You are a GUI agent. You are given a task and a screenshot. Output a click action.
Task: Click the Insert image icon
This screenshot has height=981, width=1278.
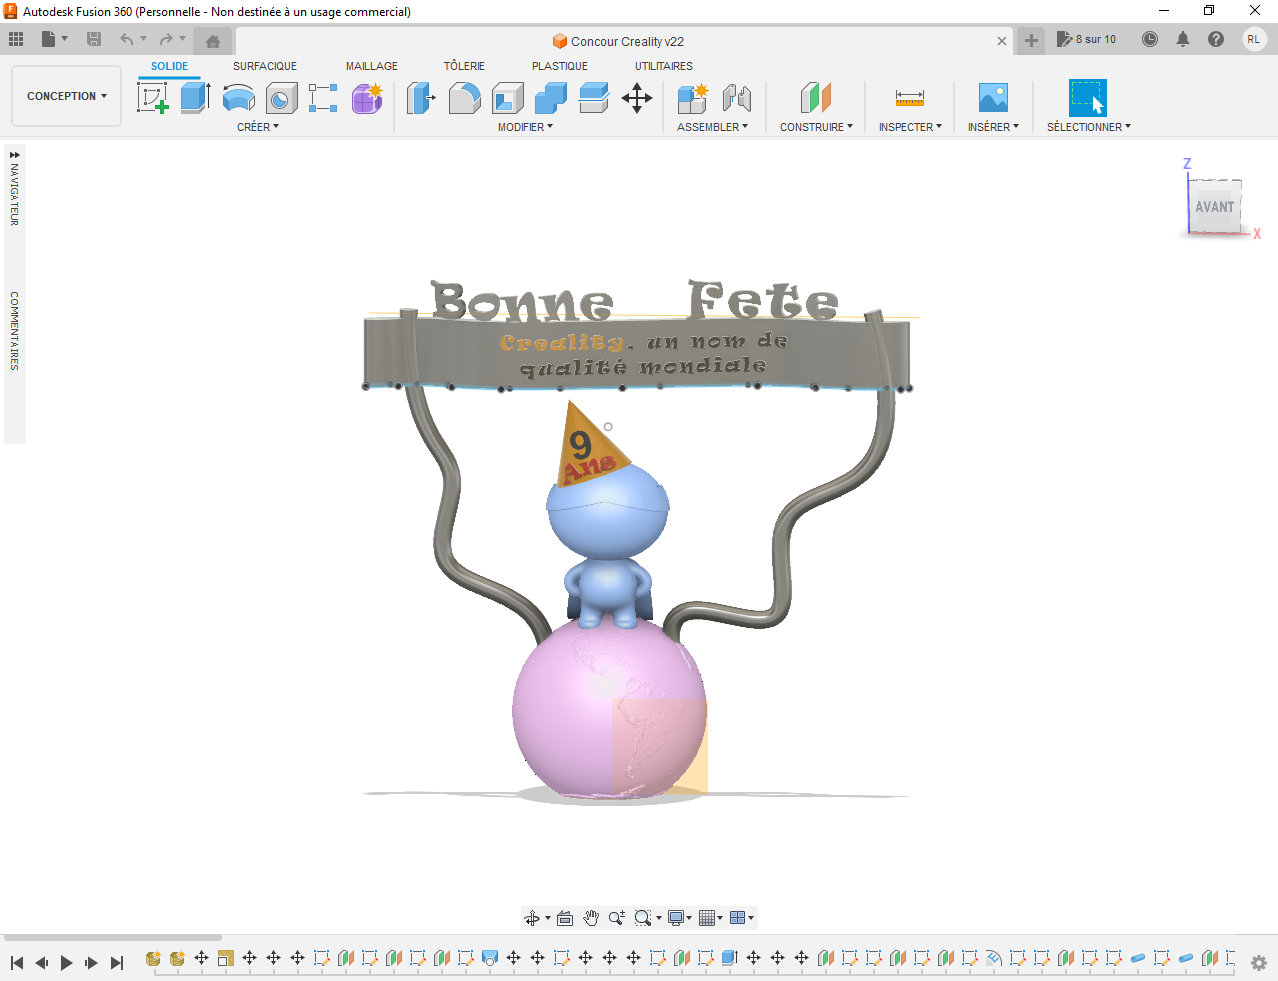click(x=993, y=98)
